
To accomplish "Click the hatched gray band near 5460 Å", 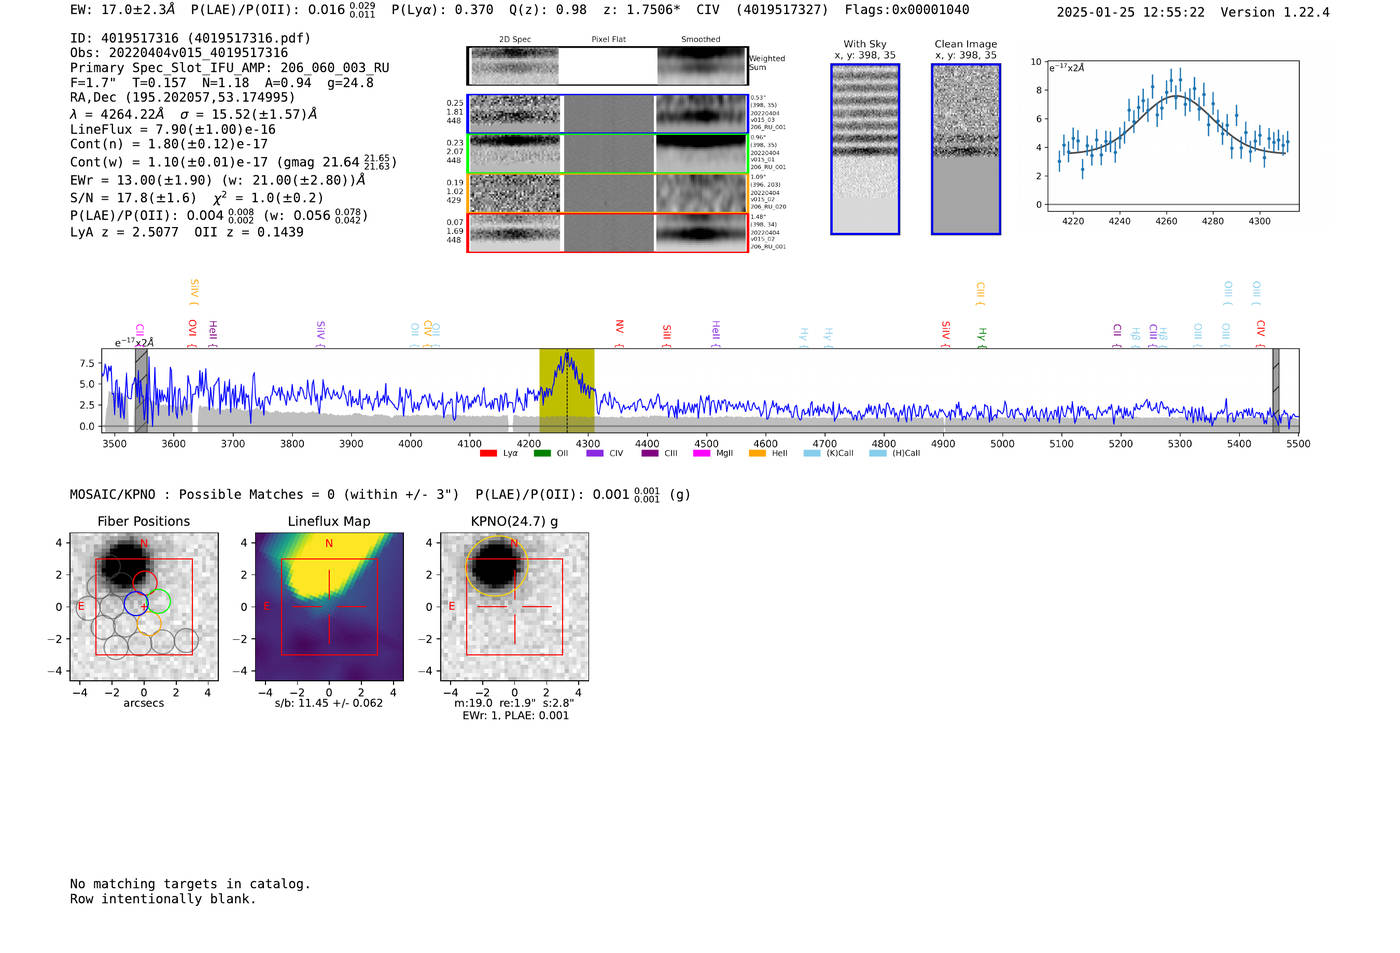I will (1275, 390).
